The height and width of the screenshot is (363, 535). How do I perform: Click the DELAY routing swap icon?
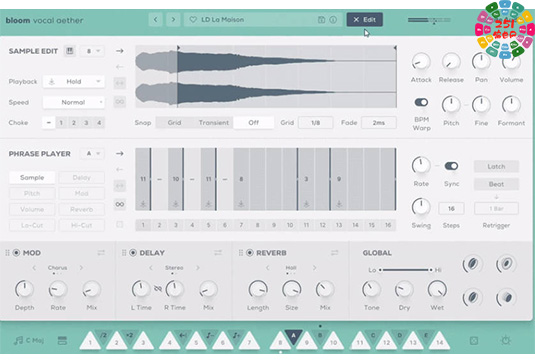pos(218,253)
